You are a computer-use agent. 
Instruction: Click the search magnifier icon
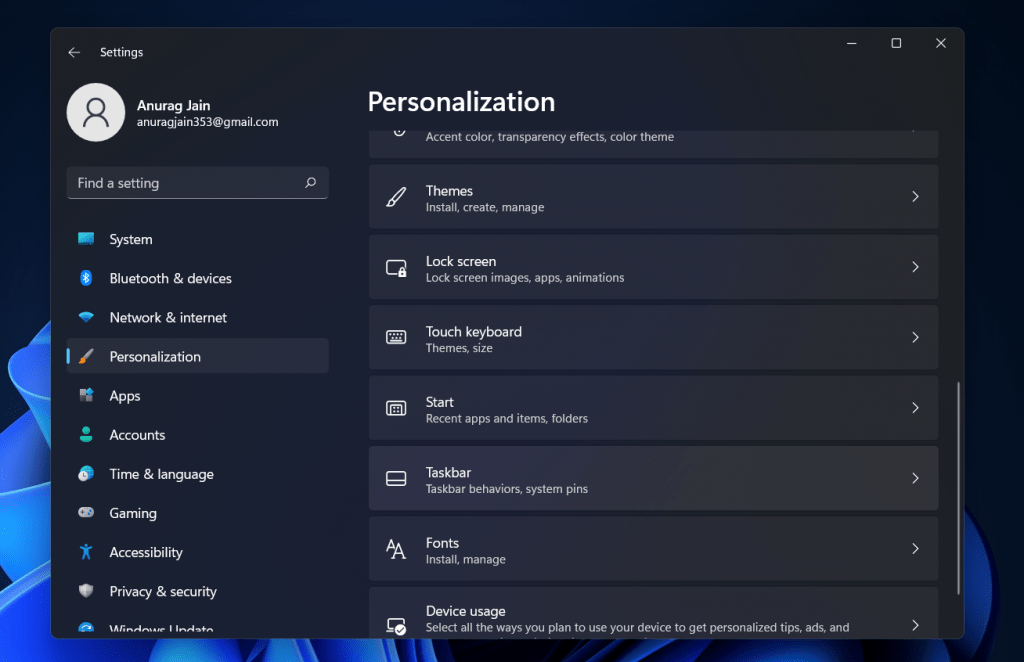coord(310,183)
